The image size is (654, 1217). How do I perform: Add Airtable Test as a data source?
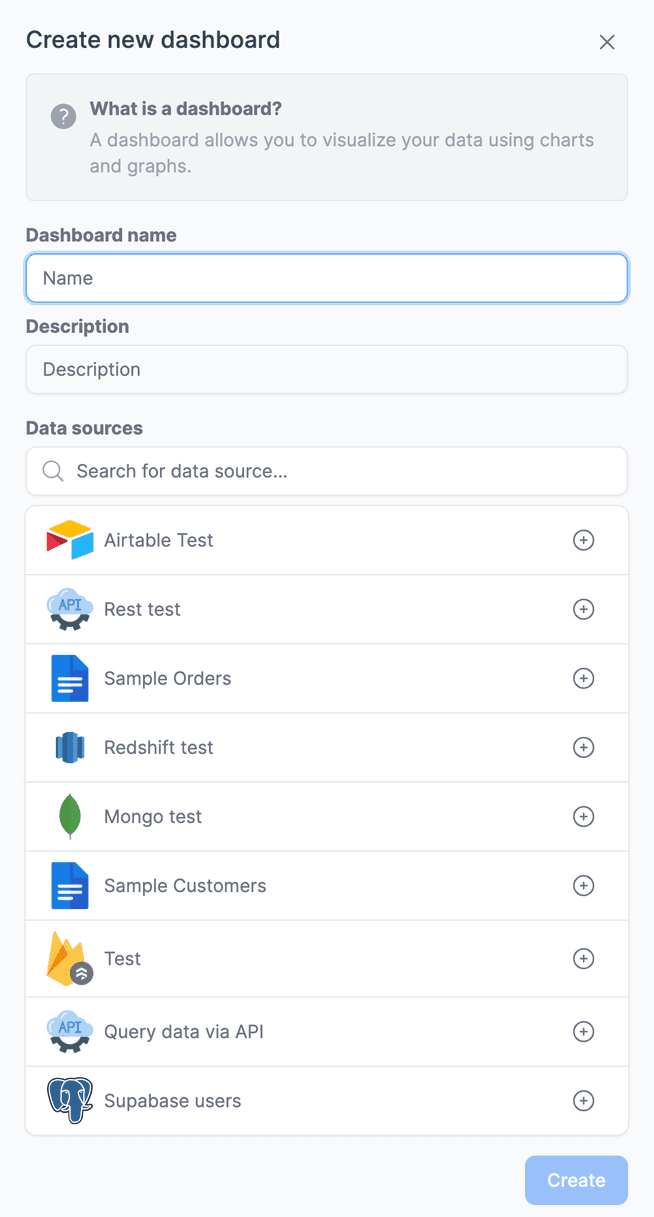coord(583,540)
